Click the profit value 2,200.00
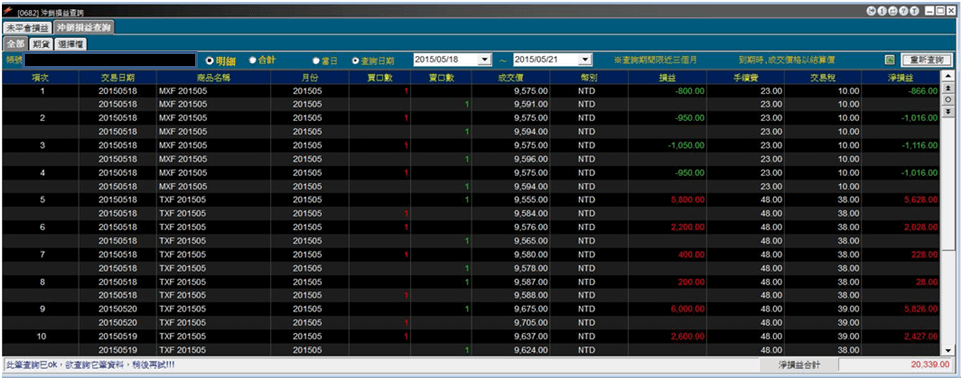Viewport: 962px width, 379px height. pos(687,227)
